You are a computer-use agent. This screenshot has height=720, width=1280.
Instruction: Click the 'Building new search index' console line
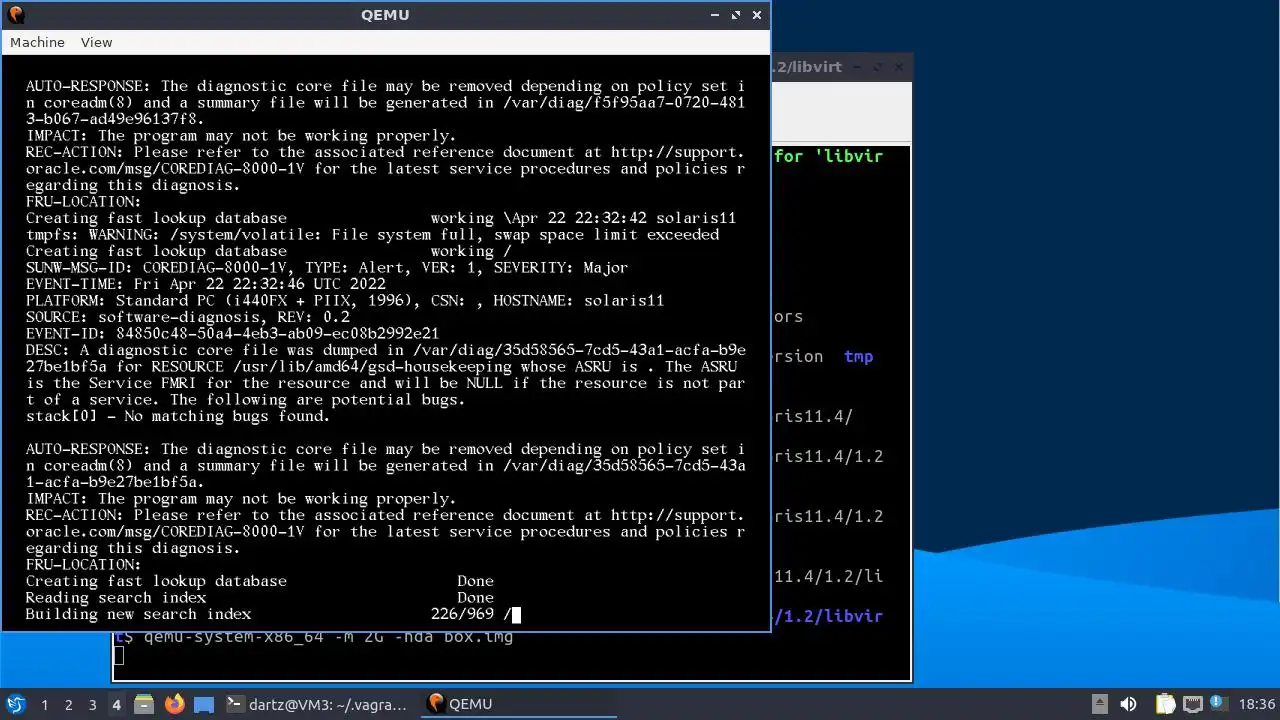tap(138, 614)
